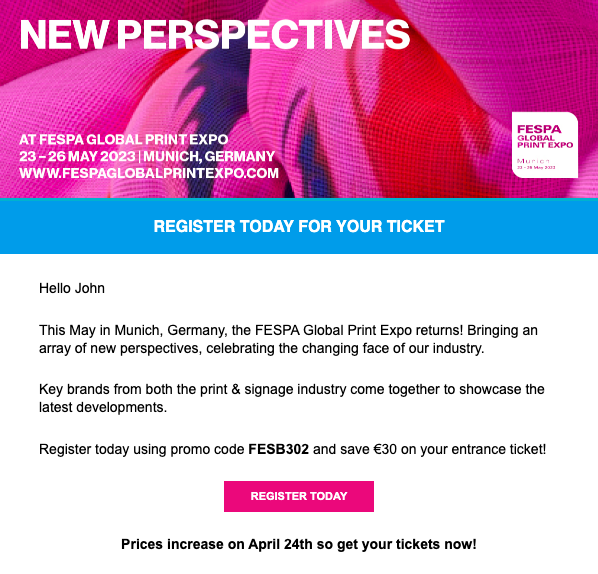Click the Prices increase on April 24th notice
This screenshot has width=598, height=574.
pos(299,544)
